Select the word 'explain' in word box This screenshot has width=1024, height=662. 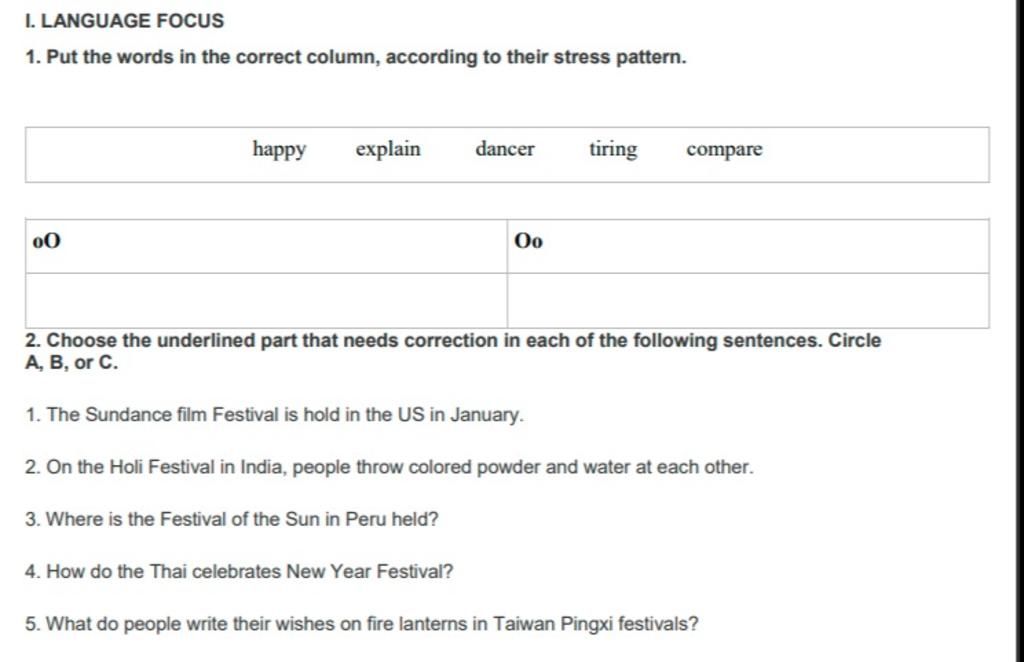pyautogui.click(x=388, y=150)
